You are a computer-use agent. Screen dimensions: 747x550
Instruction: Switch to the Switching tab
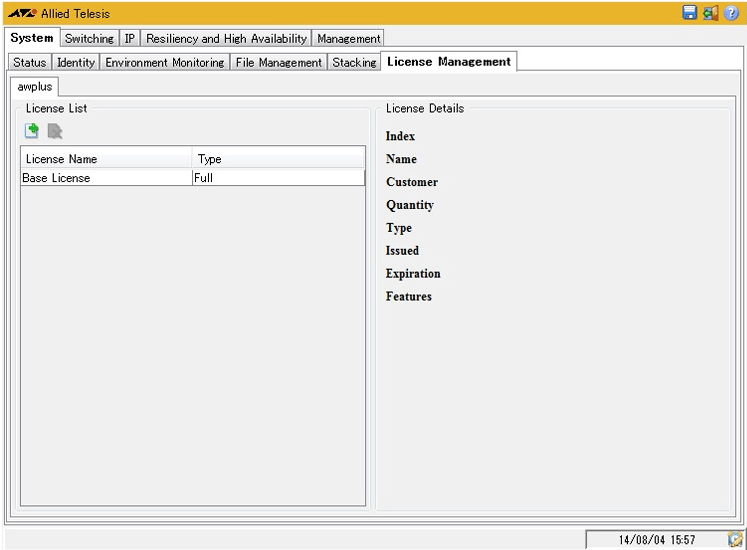click(x=89, y=39)
